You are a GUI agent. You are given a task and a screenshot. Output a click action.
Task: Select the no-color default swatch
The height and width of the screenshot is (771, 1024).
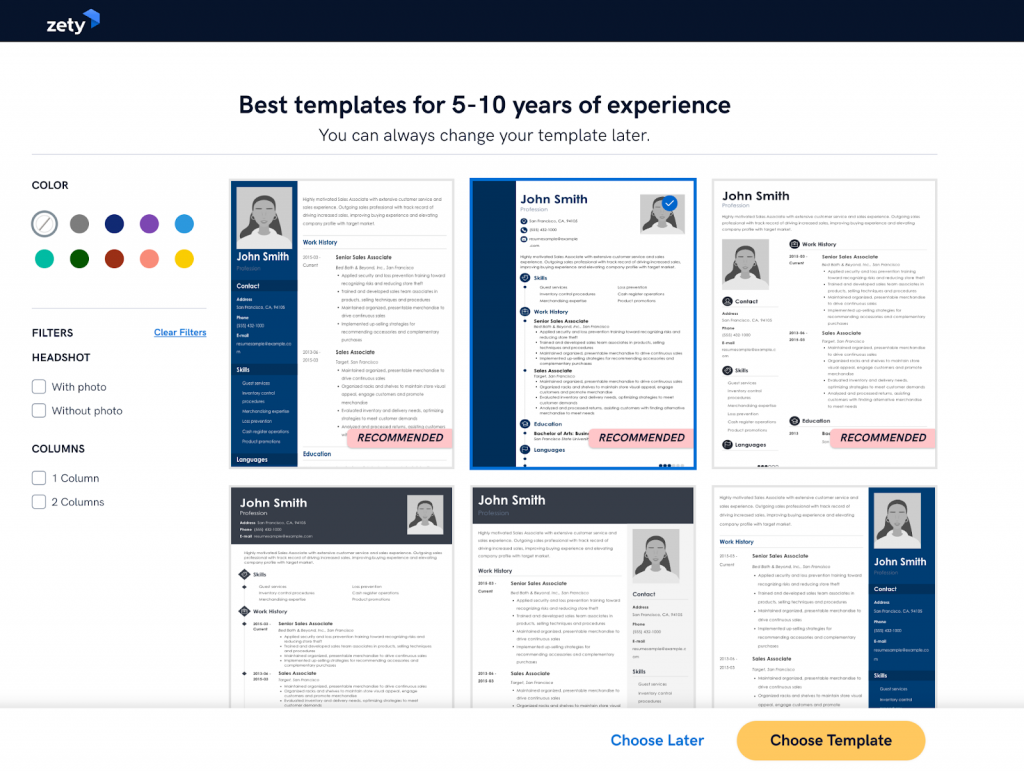click(x=44, y=224)
